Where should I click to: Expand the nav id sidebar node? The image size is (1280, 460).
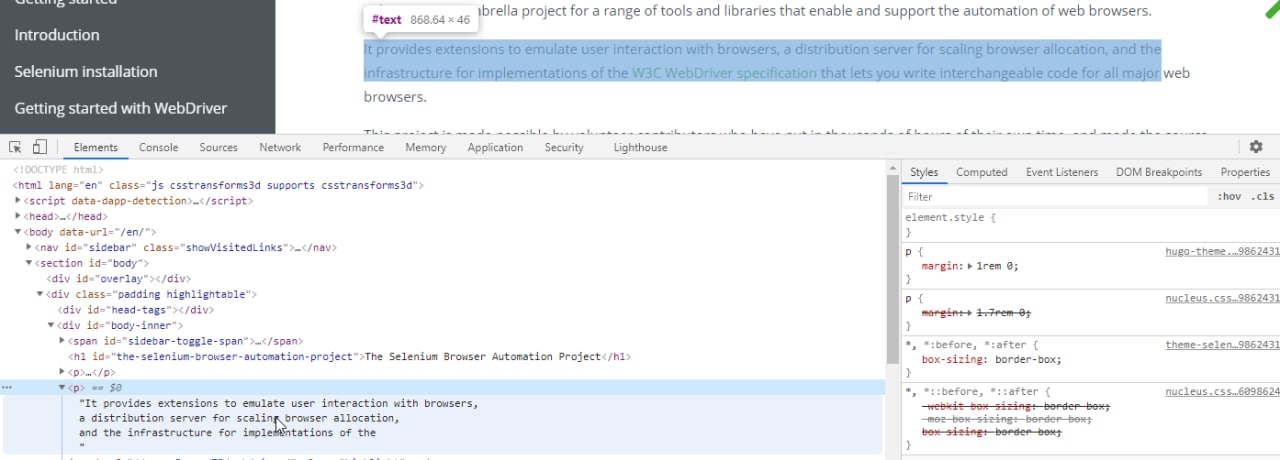29,247
